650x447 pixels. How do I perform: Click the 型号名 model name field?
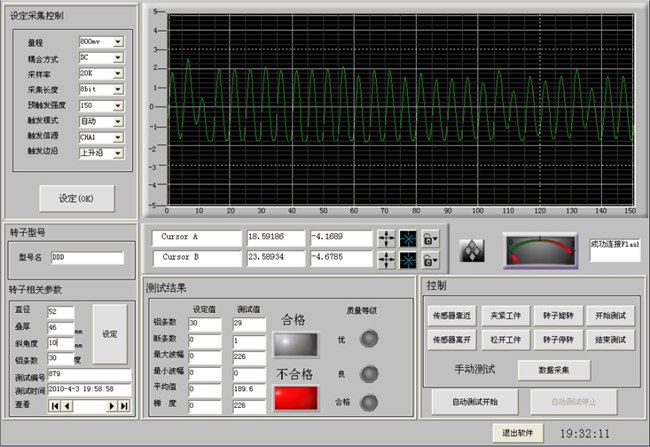[x=85, y=257]
